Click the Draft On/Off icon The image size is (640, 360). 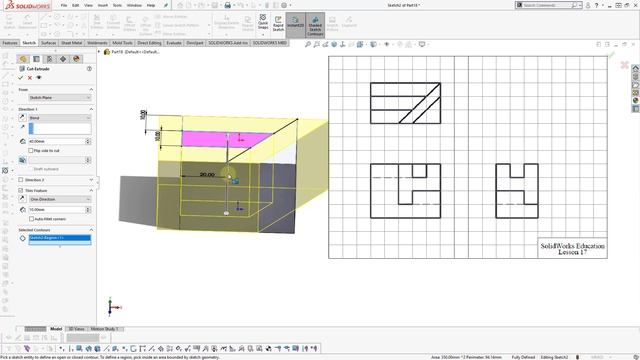22,160
